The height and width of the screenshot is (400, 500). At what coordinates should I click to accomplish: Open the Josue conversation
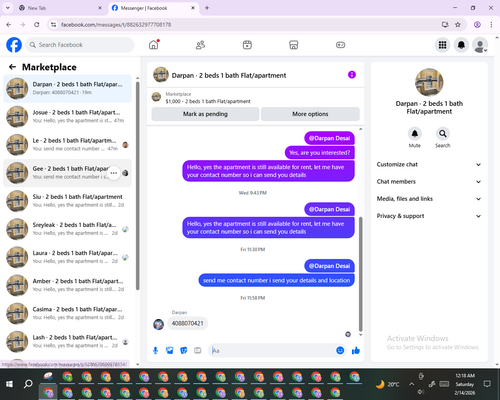[x=67, y=117]
